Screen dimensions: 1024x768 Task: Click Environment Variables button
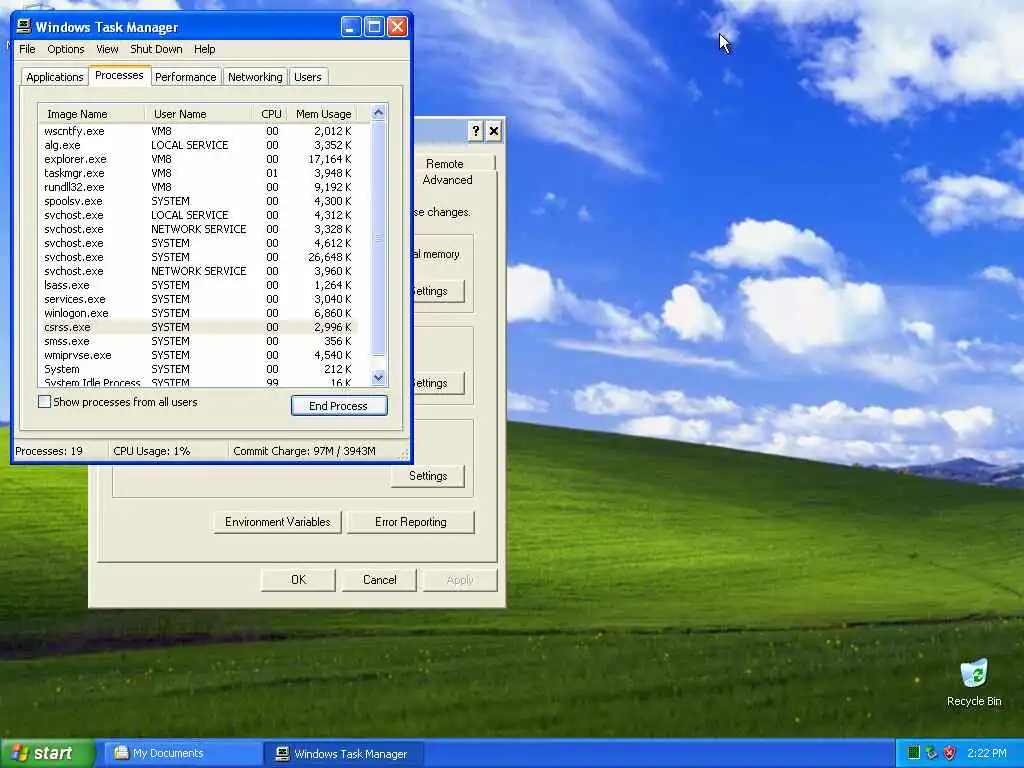(278, 522)
